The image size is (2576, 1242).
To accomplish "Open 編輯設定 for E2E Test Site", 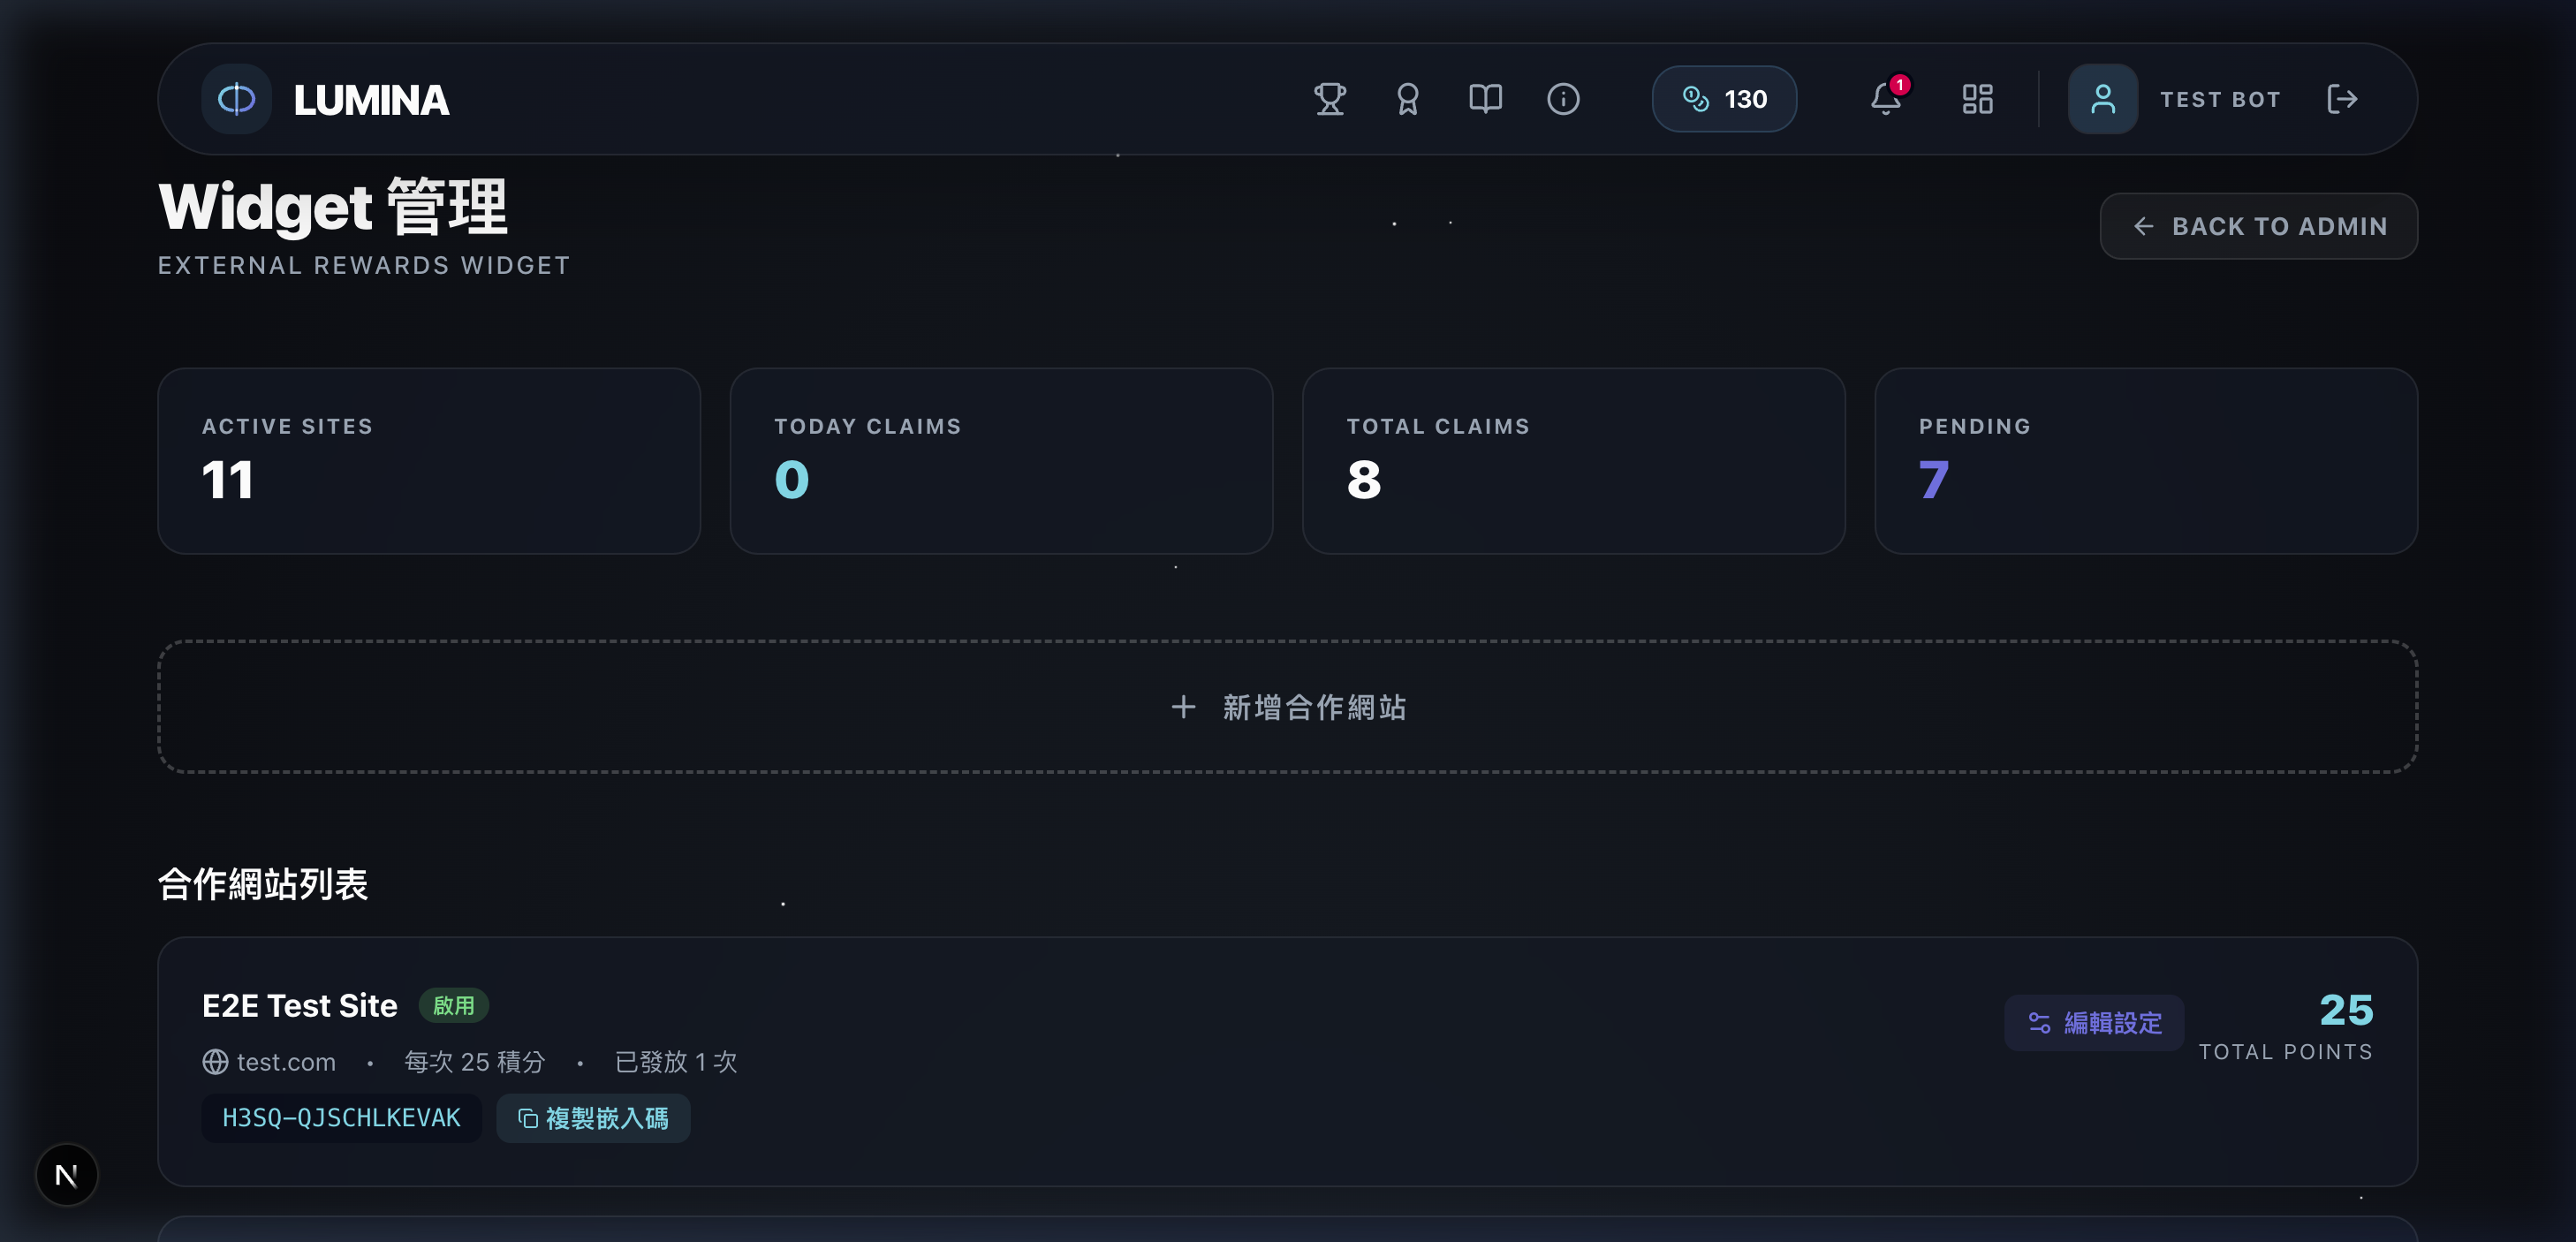I will 2094,1022.
